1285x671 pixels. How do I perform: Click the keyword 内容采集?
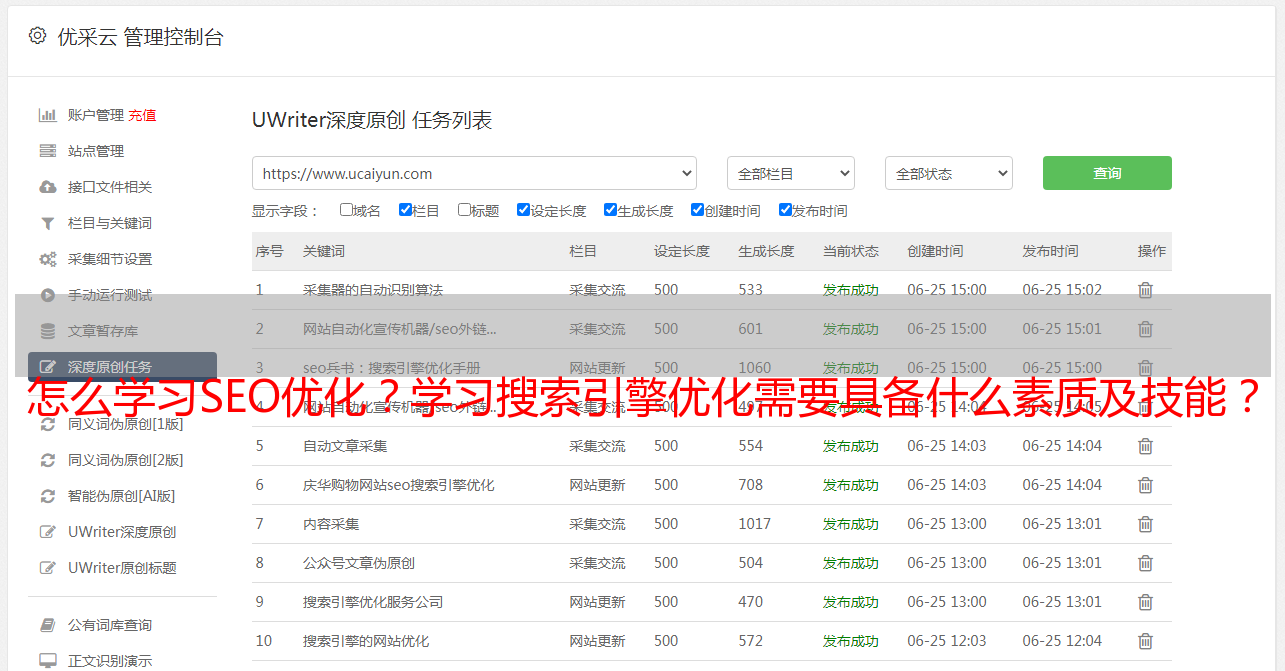click(x=331, y=524)
